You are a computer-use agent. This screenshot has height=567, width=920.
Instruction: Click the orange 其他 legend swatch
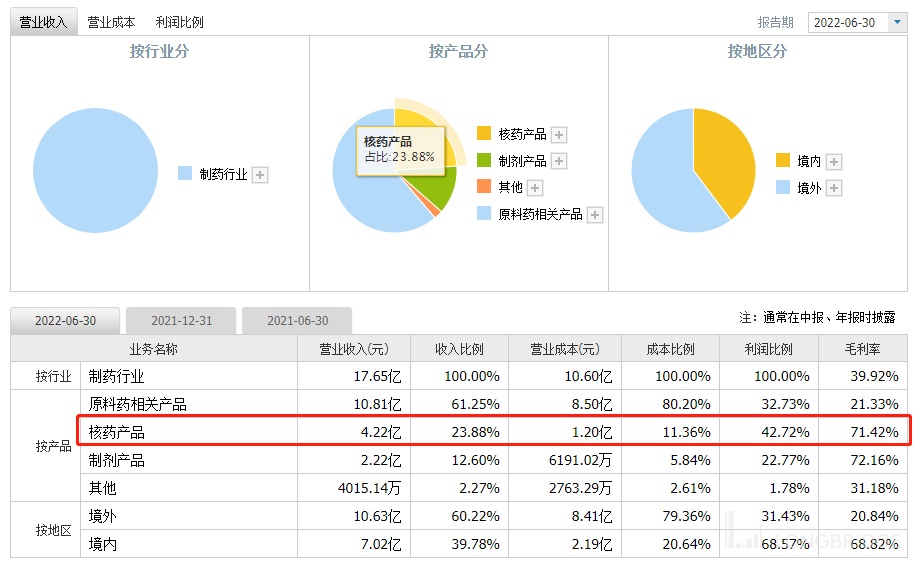click(x=484, y=187)
